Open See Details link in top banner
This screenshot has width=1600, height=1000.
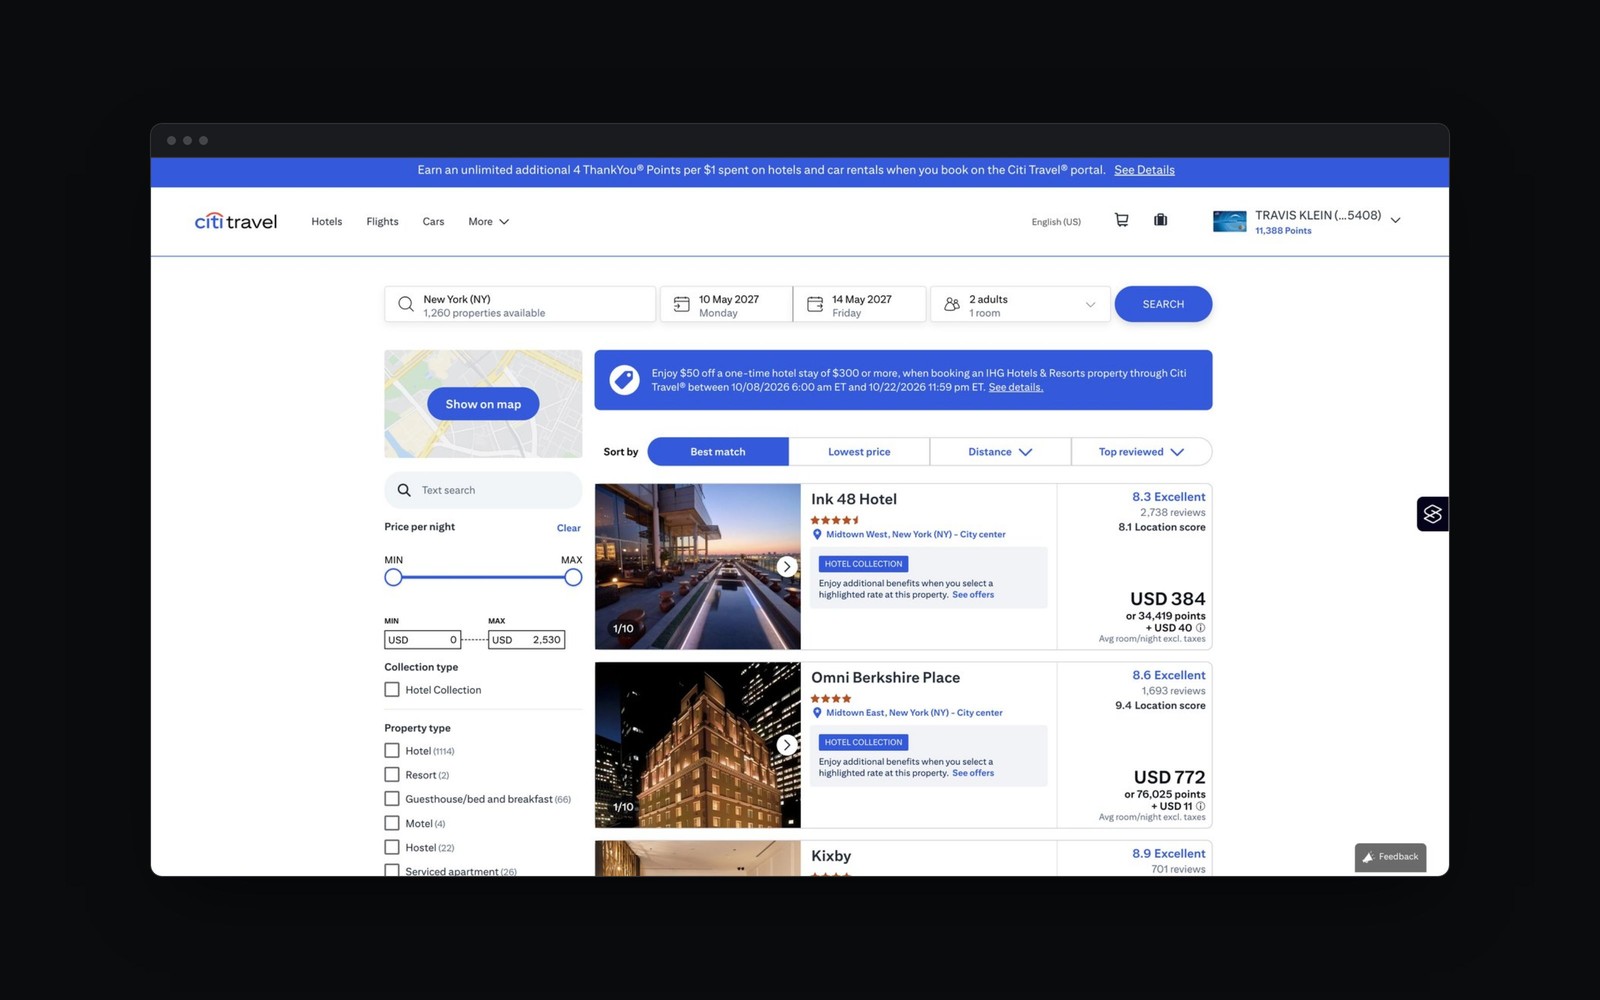coord(1144,170)
